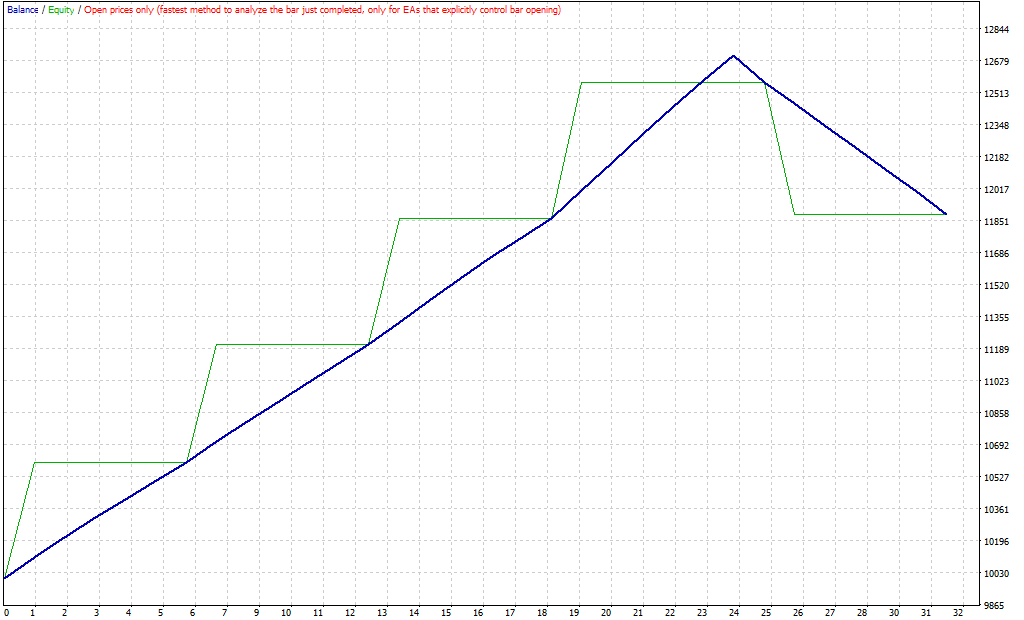Click the 11189 label on the vertical axis
The image size is (1024, 620).
point(996,350)
